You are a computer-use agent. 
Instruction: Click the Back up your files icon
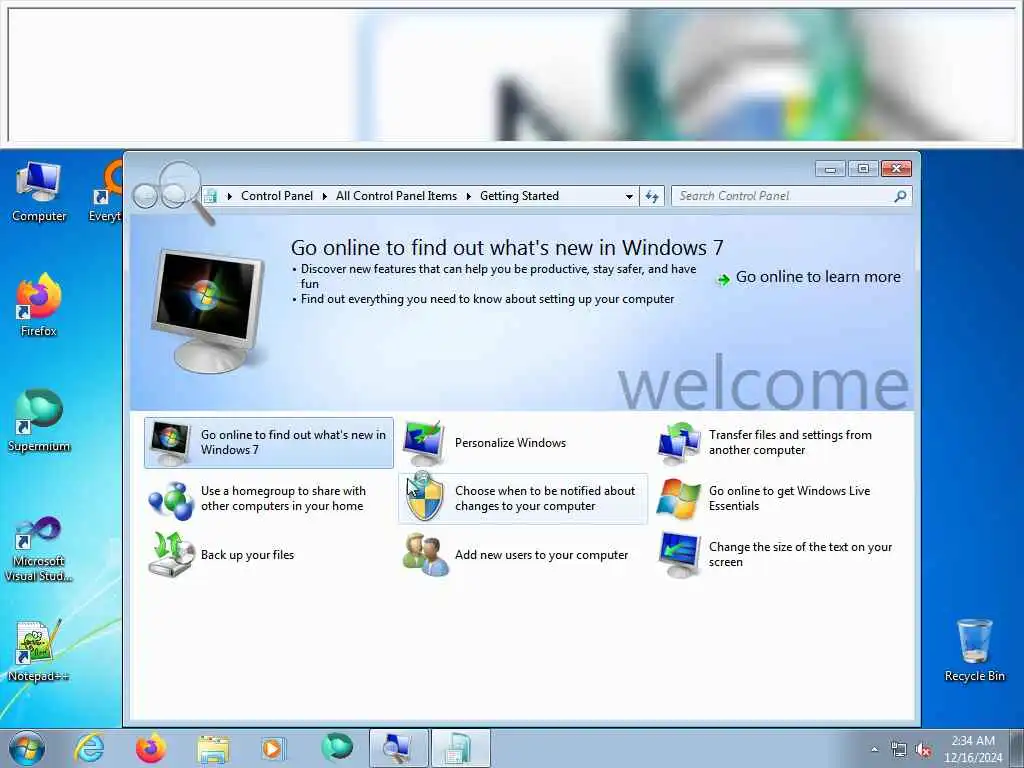(171, 555)
